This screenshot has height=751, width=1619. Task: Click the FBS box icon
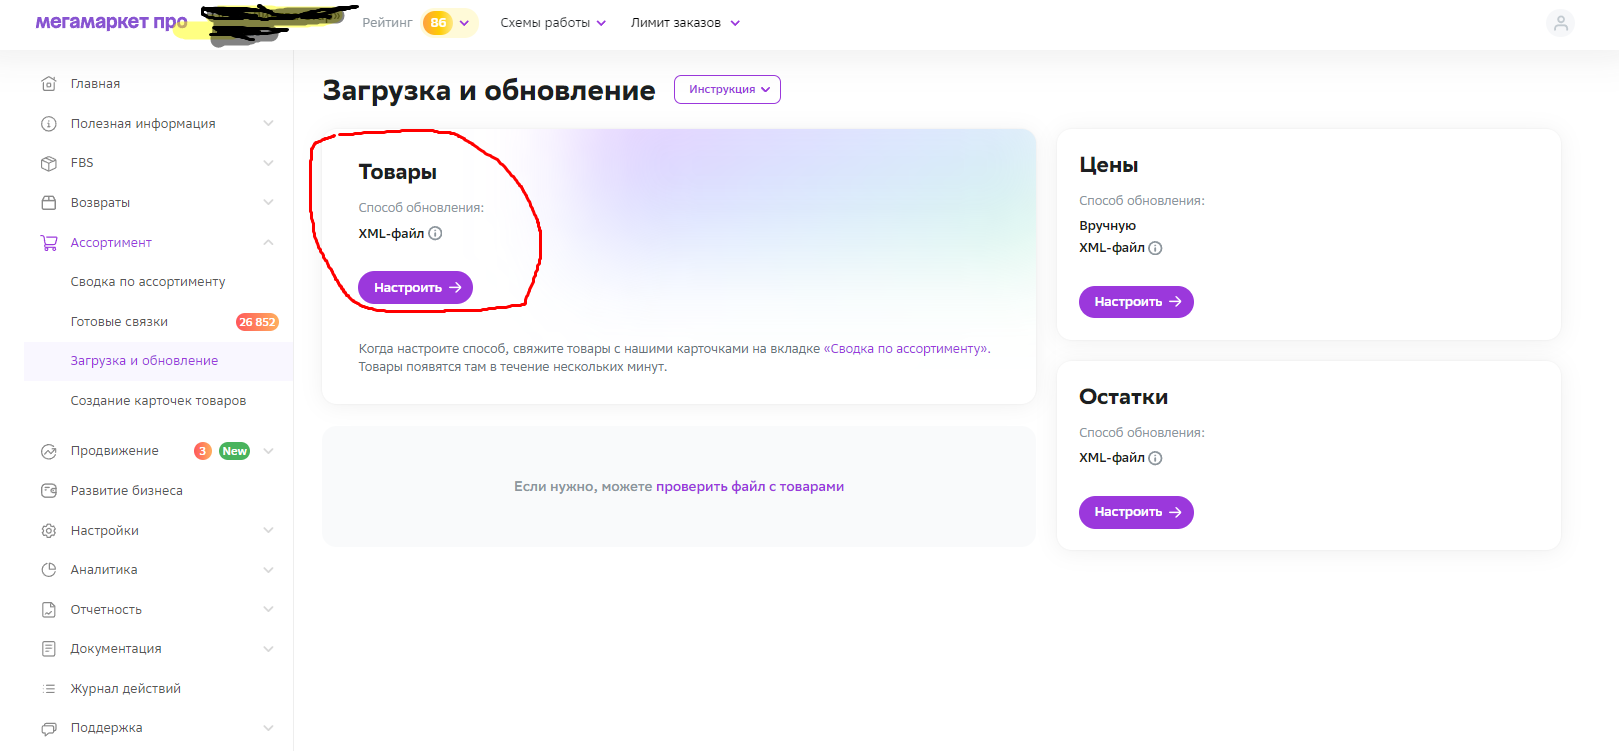48,163
